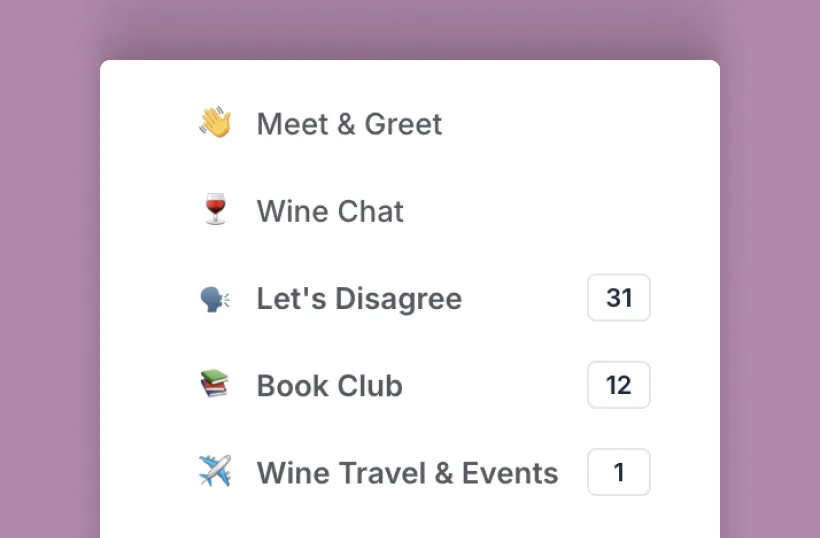
Task: Click the wine glass emoji icon
Action: pos(215,211)
